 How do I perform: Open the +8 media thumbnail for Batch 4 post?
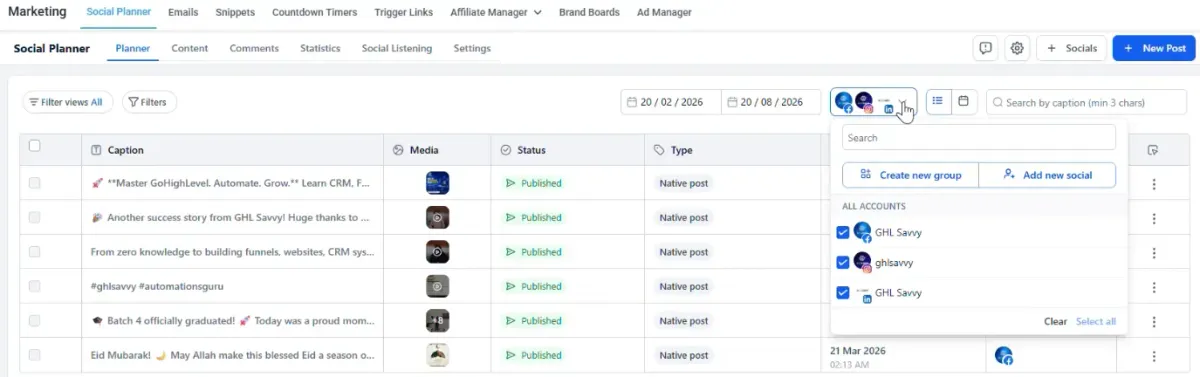pos(437,321)
